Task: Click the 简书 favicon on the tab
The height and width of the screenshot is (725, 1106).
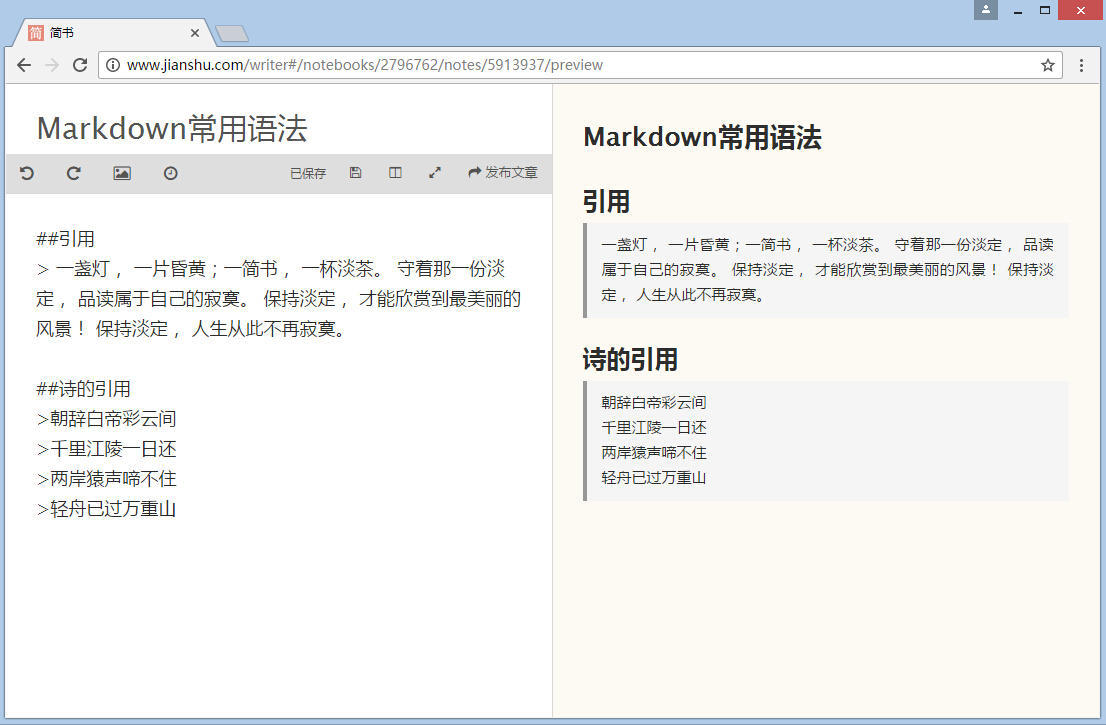Action: click(x=36, y=33)
